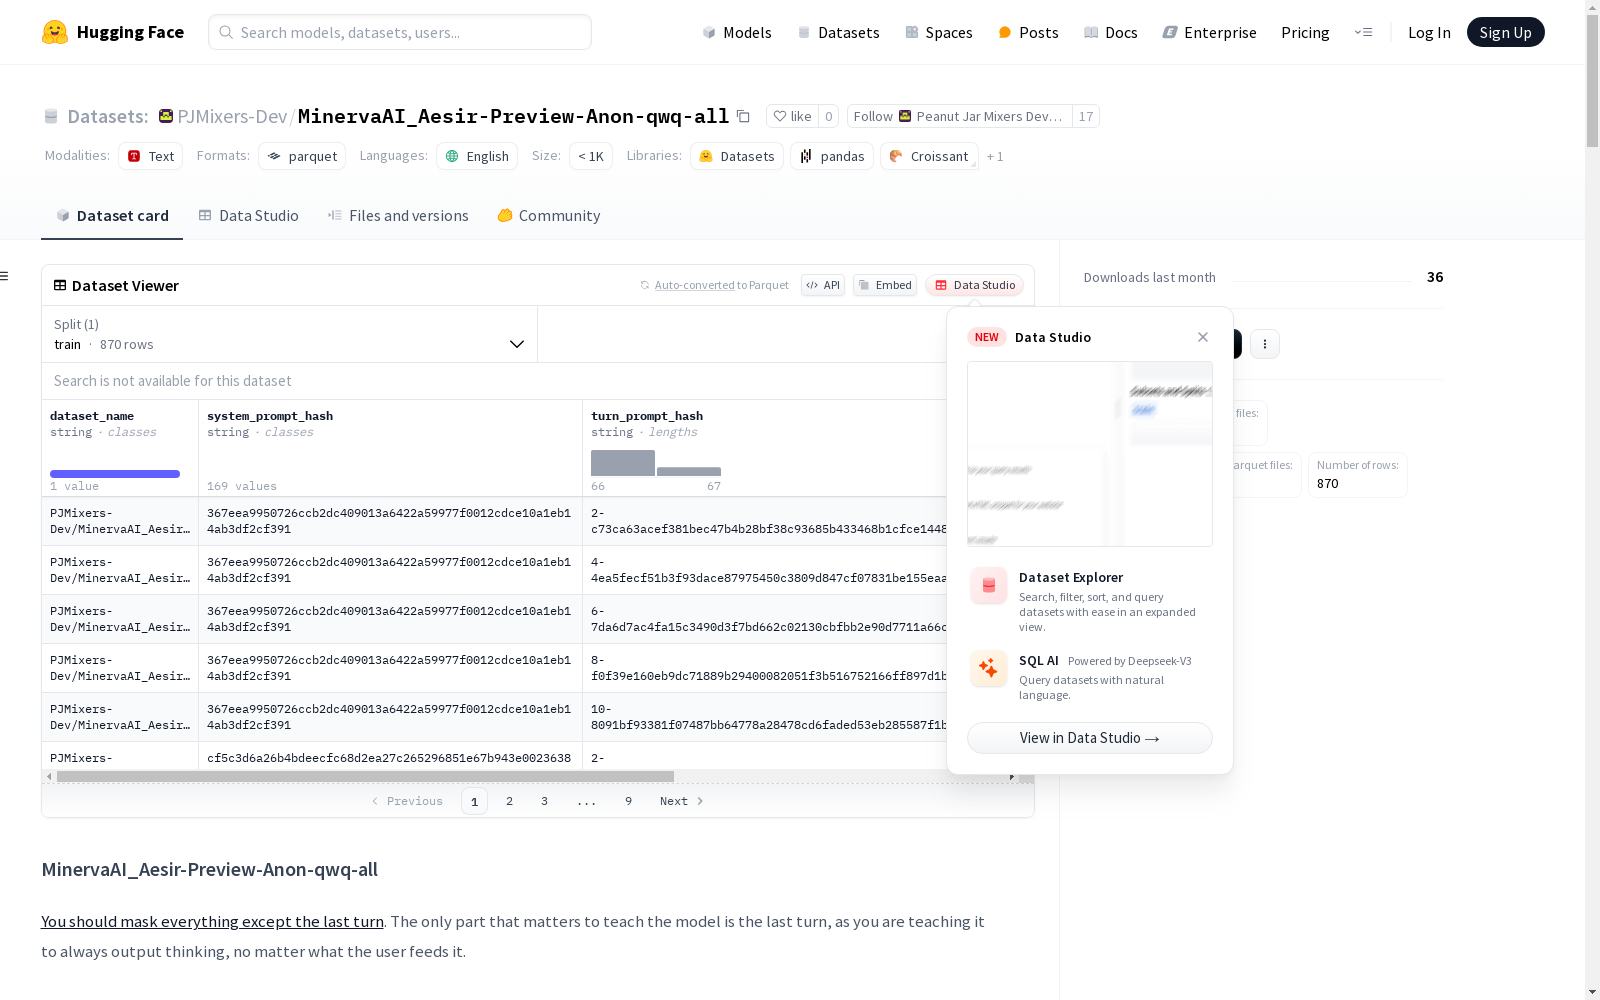Click the pandas library tag
Viewport: 1600px width, 1000px height.
point(832,156)
